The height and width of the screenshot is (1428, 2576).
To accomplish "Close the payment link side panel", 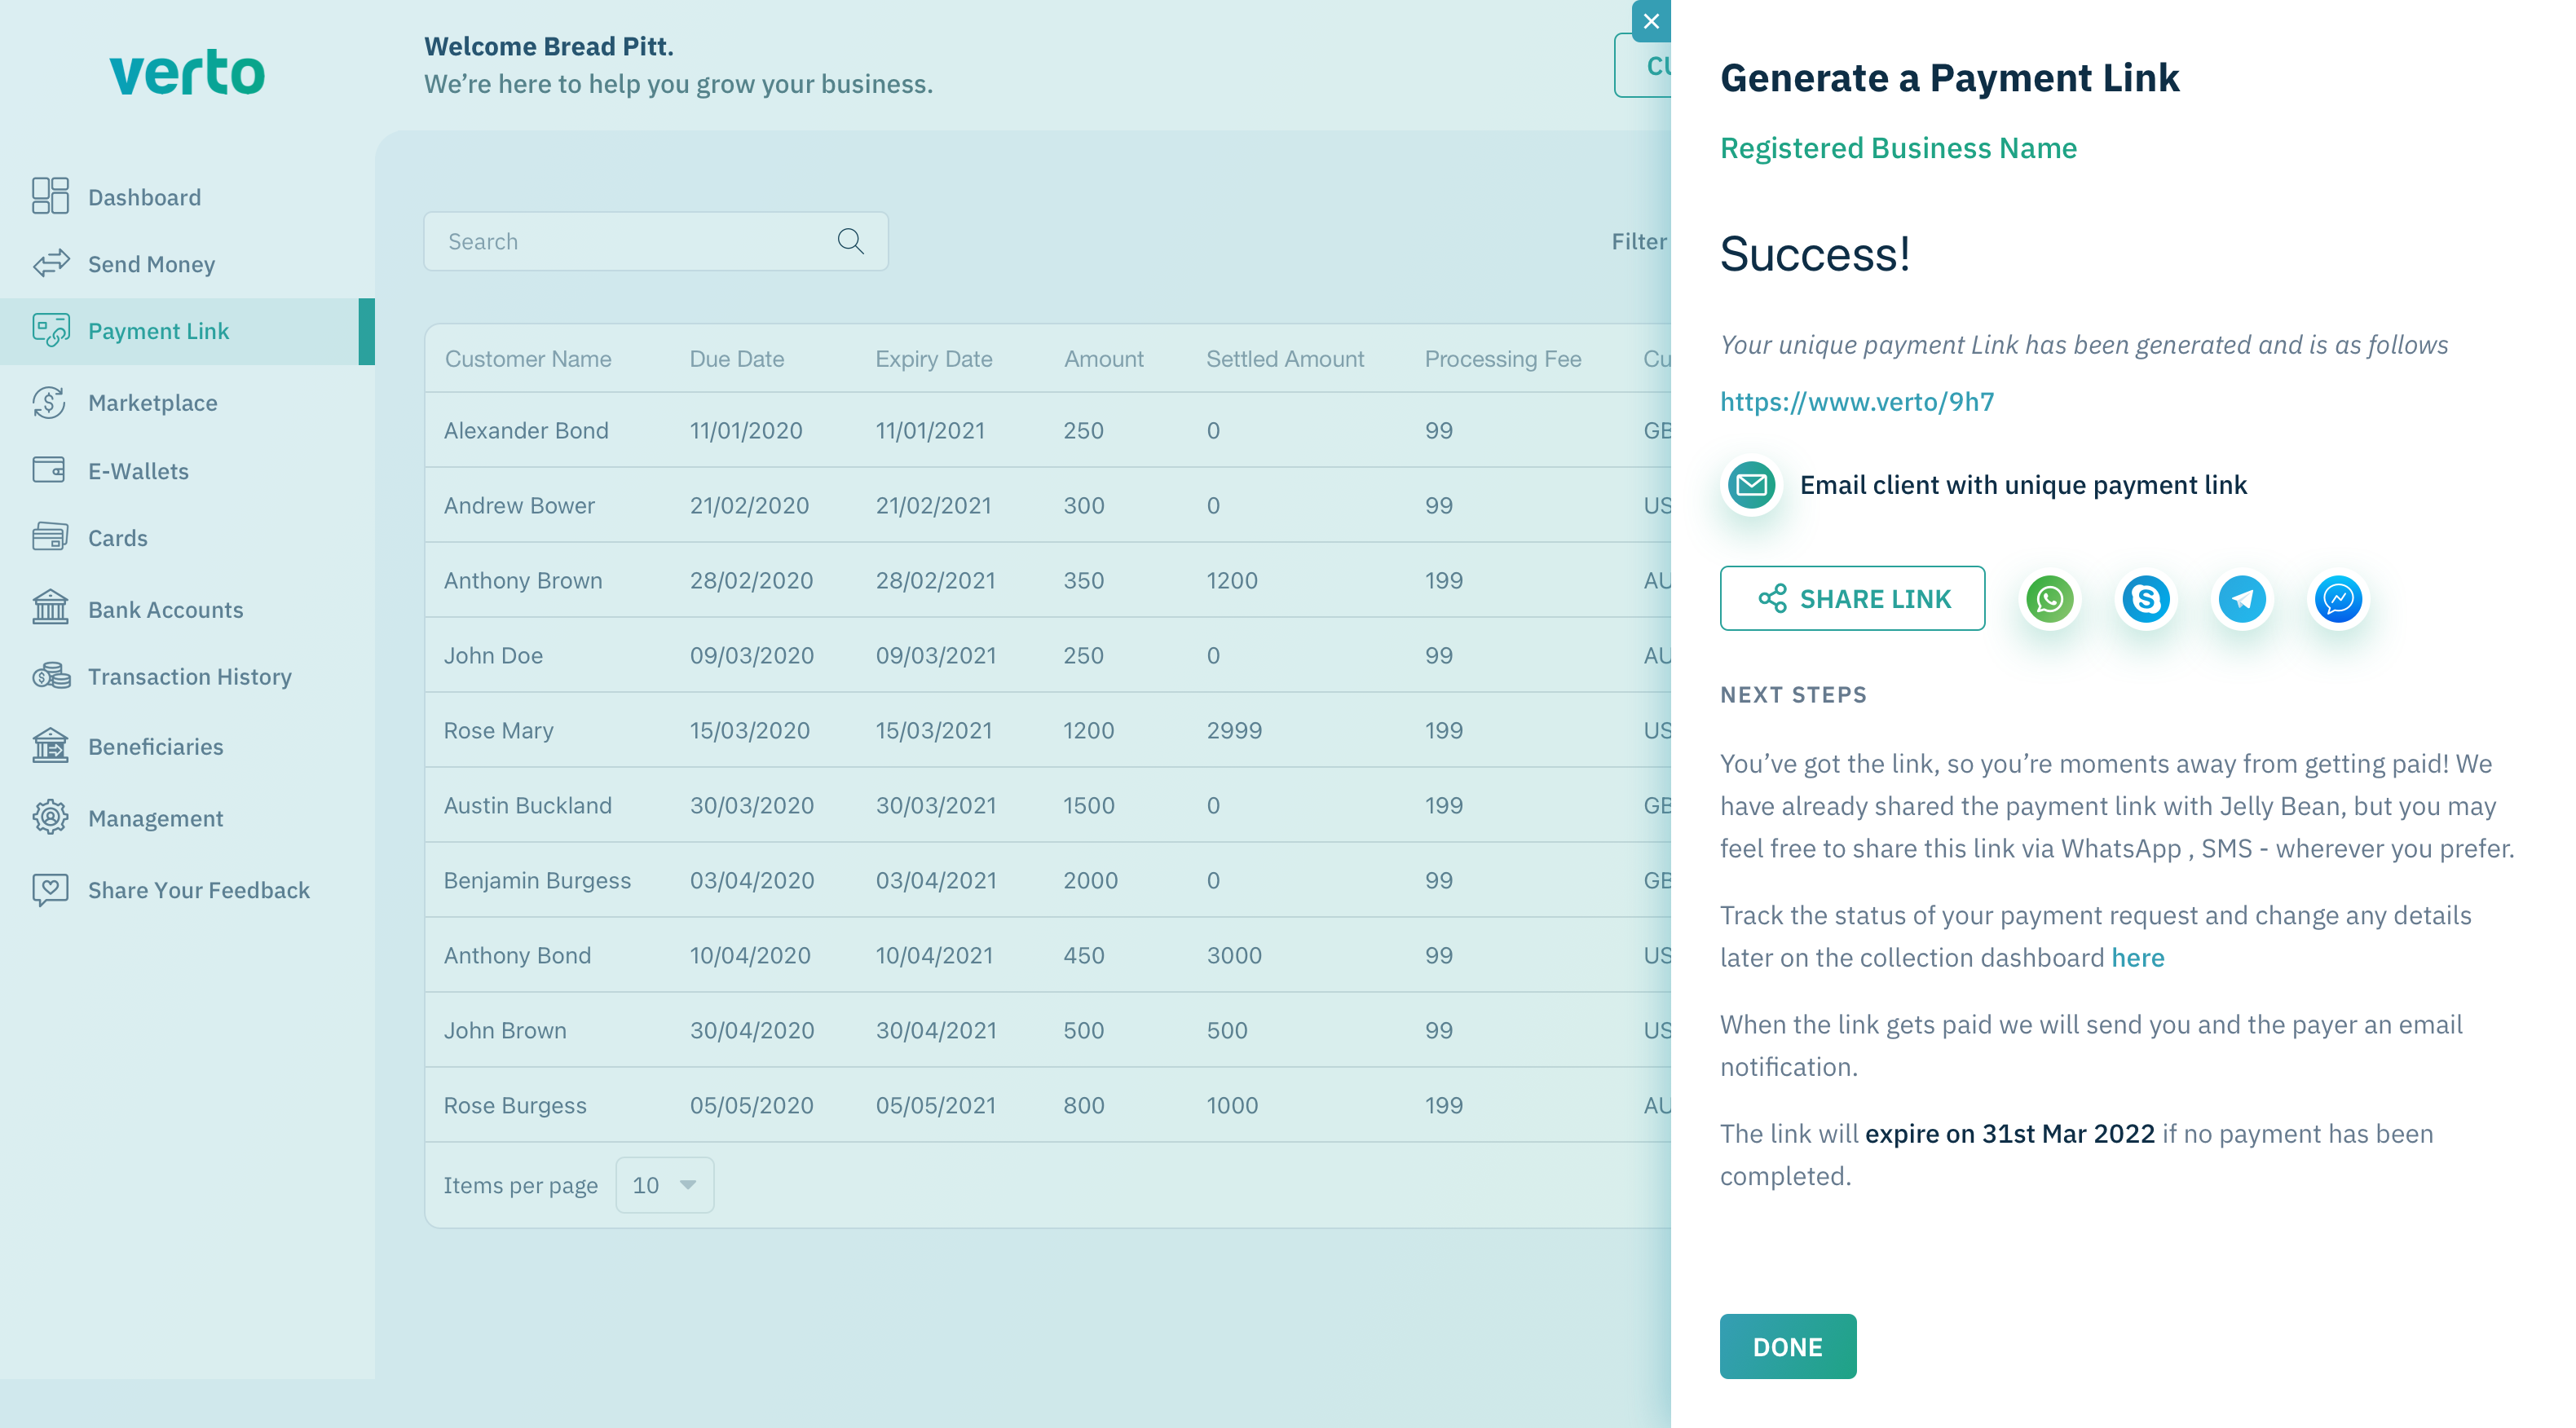I will 1651,21.
